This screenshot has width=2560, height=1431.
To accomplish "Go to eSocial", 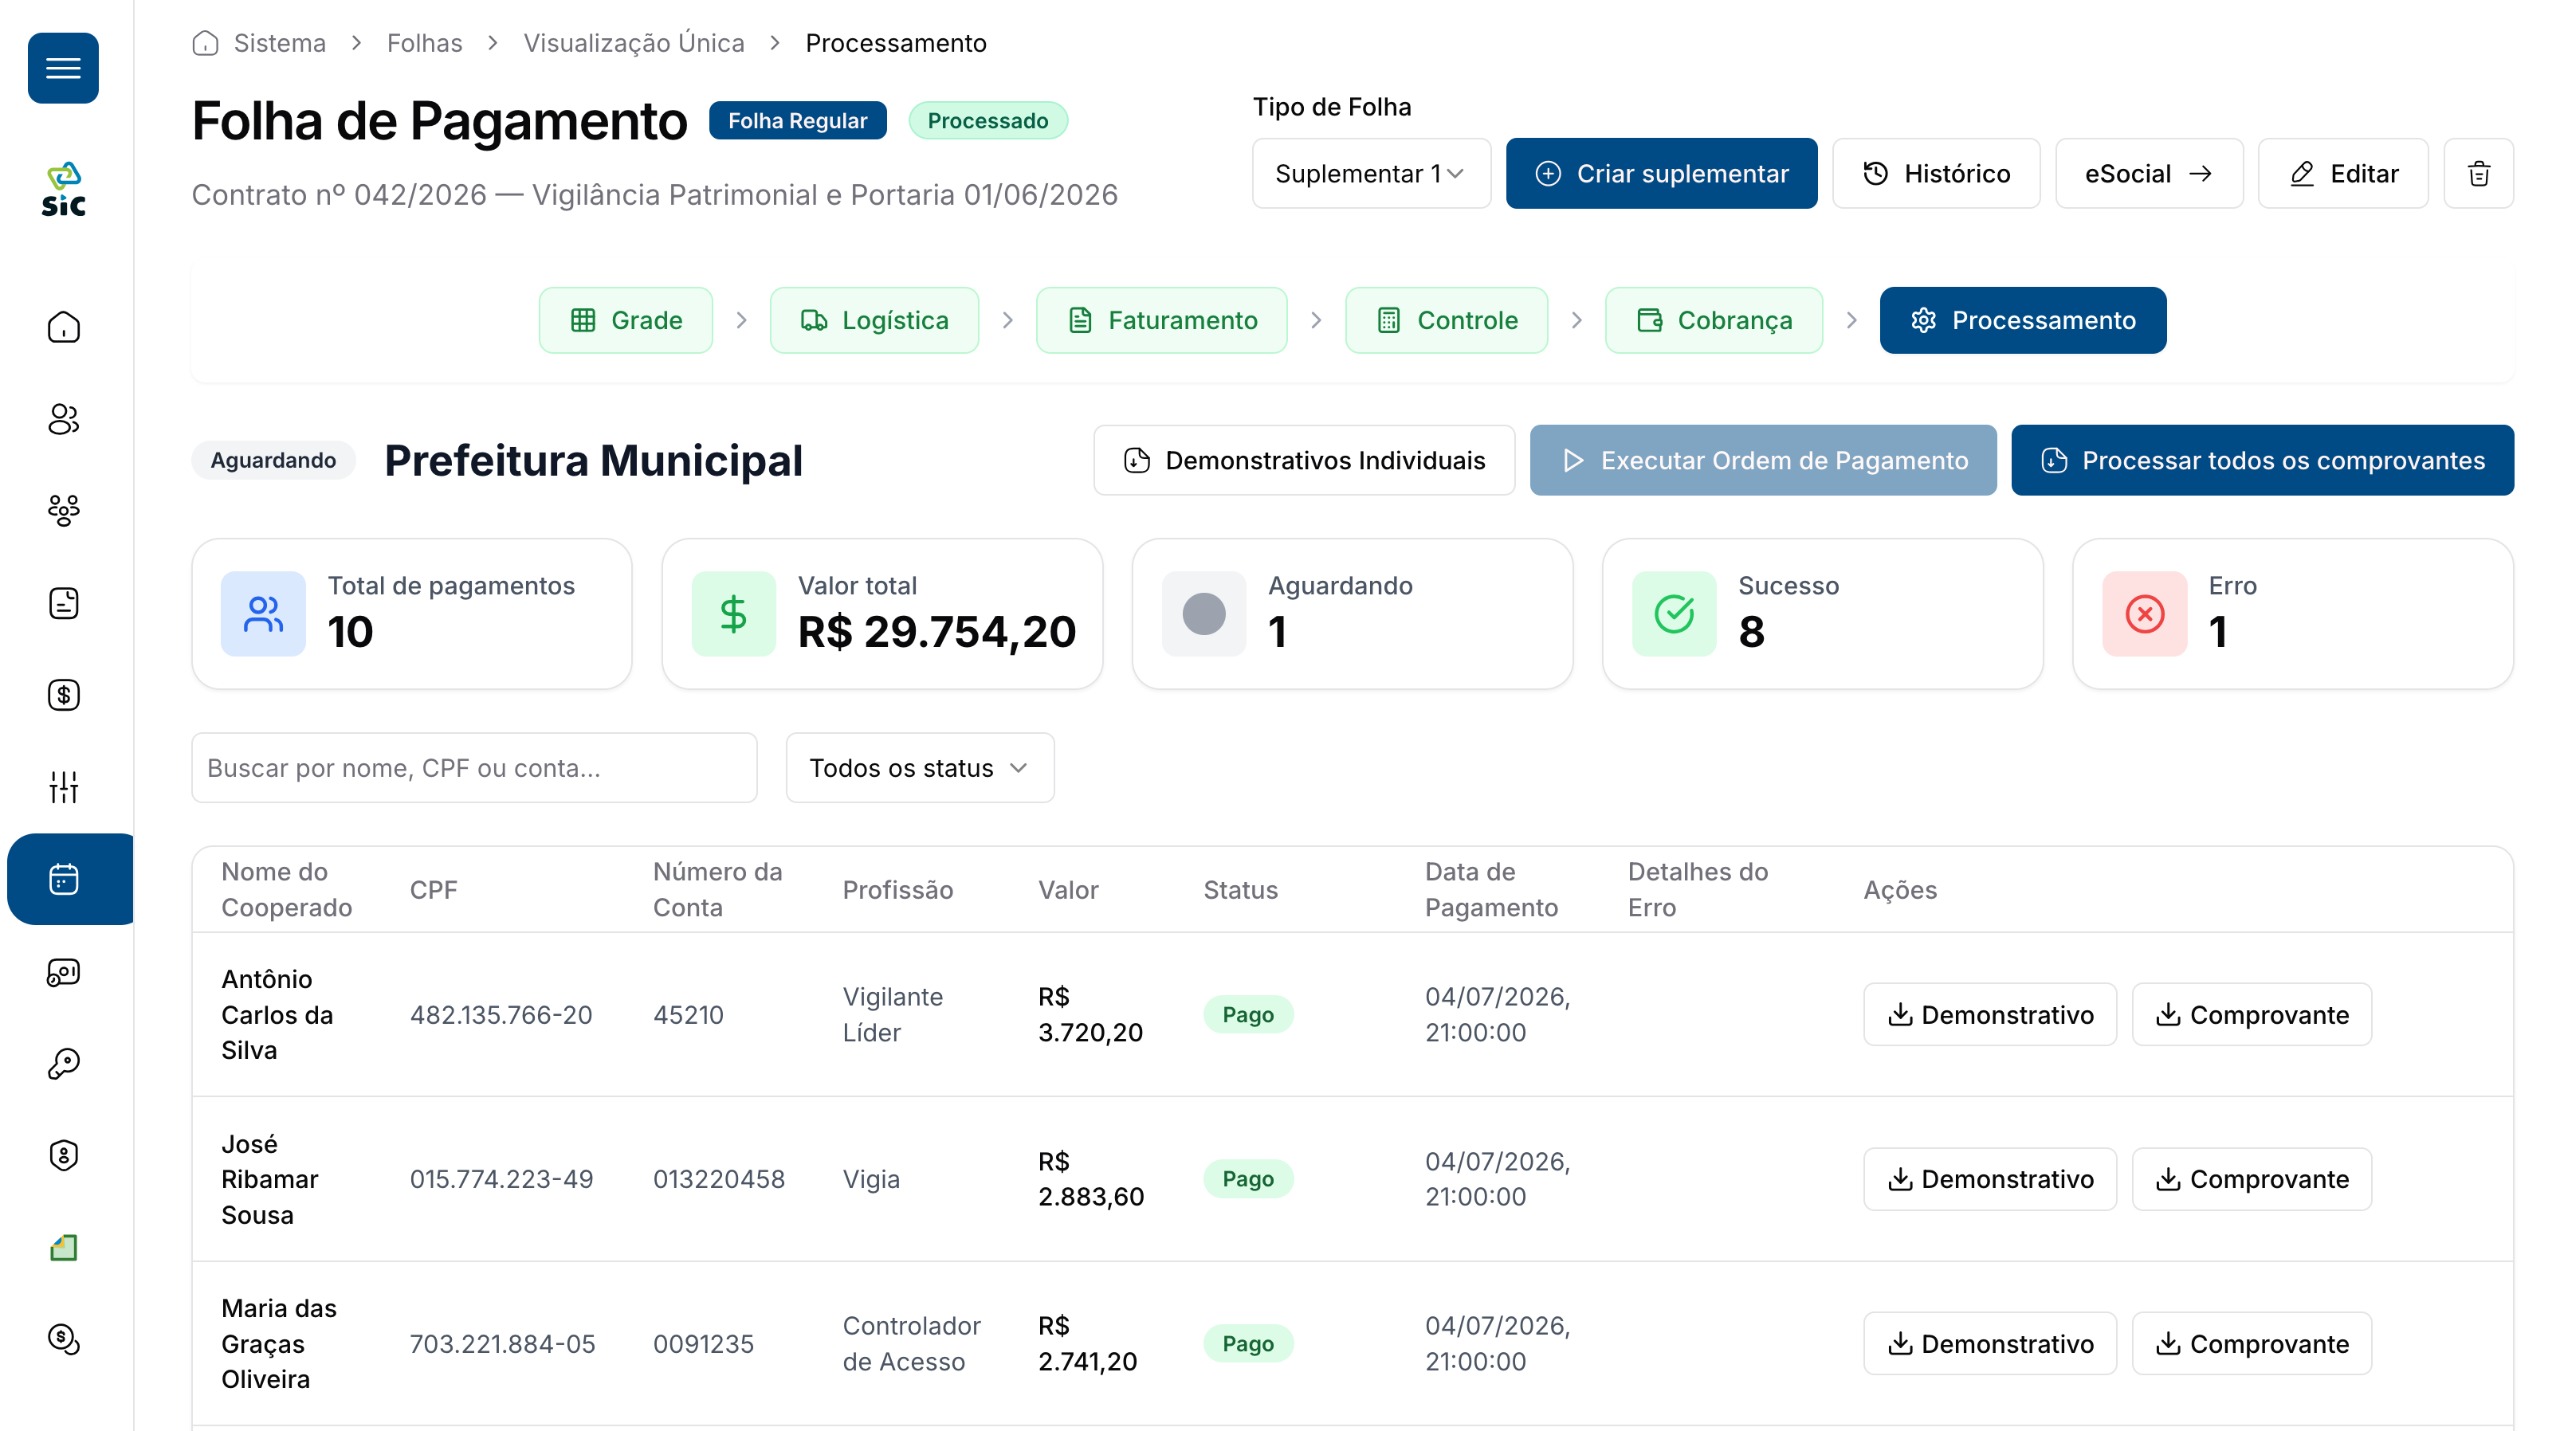I will [2149, 174].
